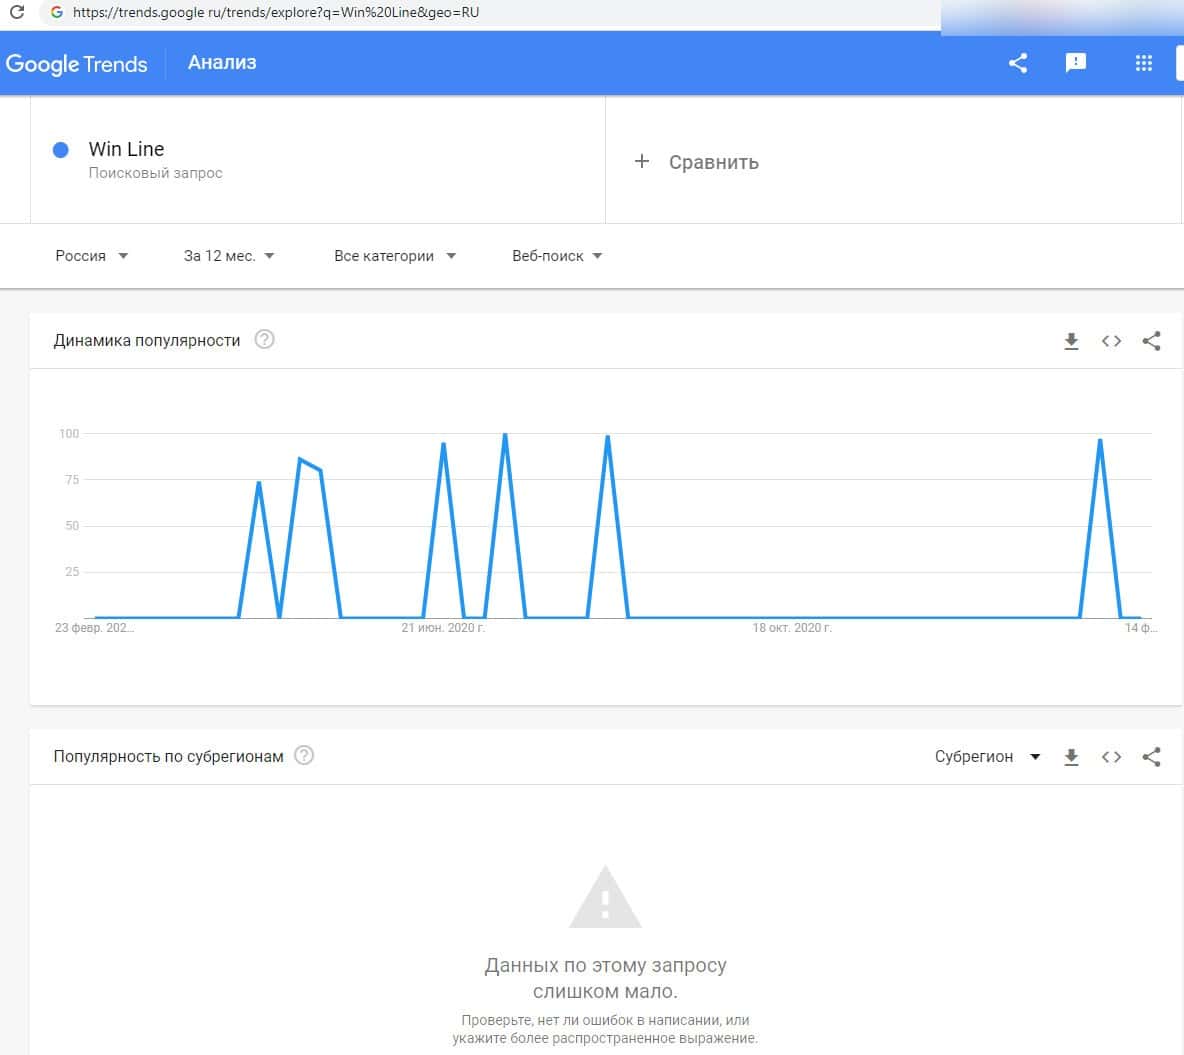Click the Google favicon in address bar

(x=57, y=12)
